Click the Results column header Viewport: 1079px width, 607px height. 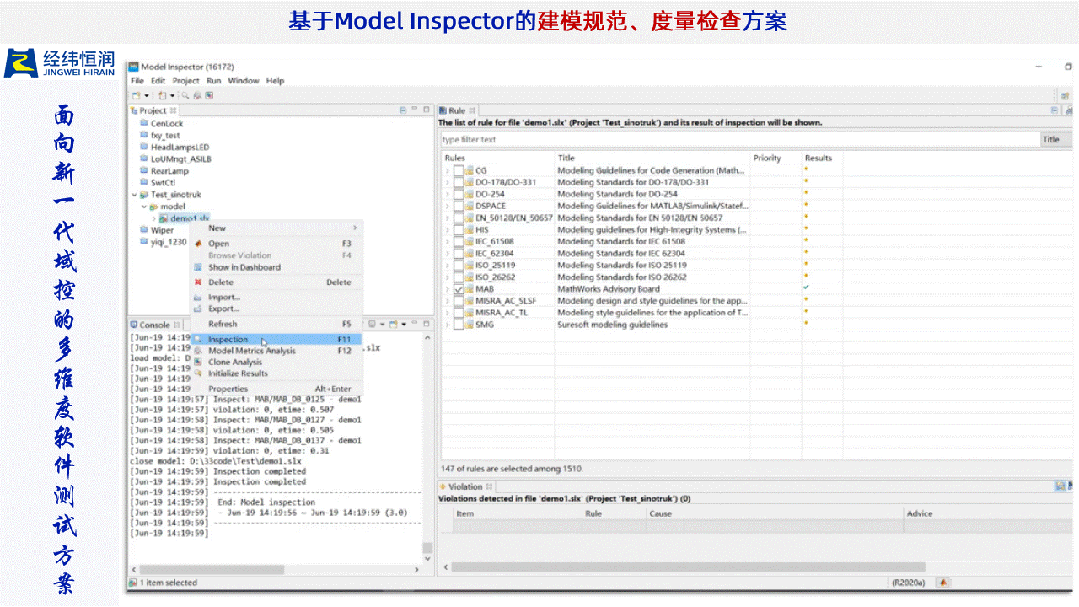[818, 158]
